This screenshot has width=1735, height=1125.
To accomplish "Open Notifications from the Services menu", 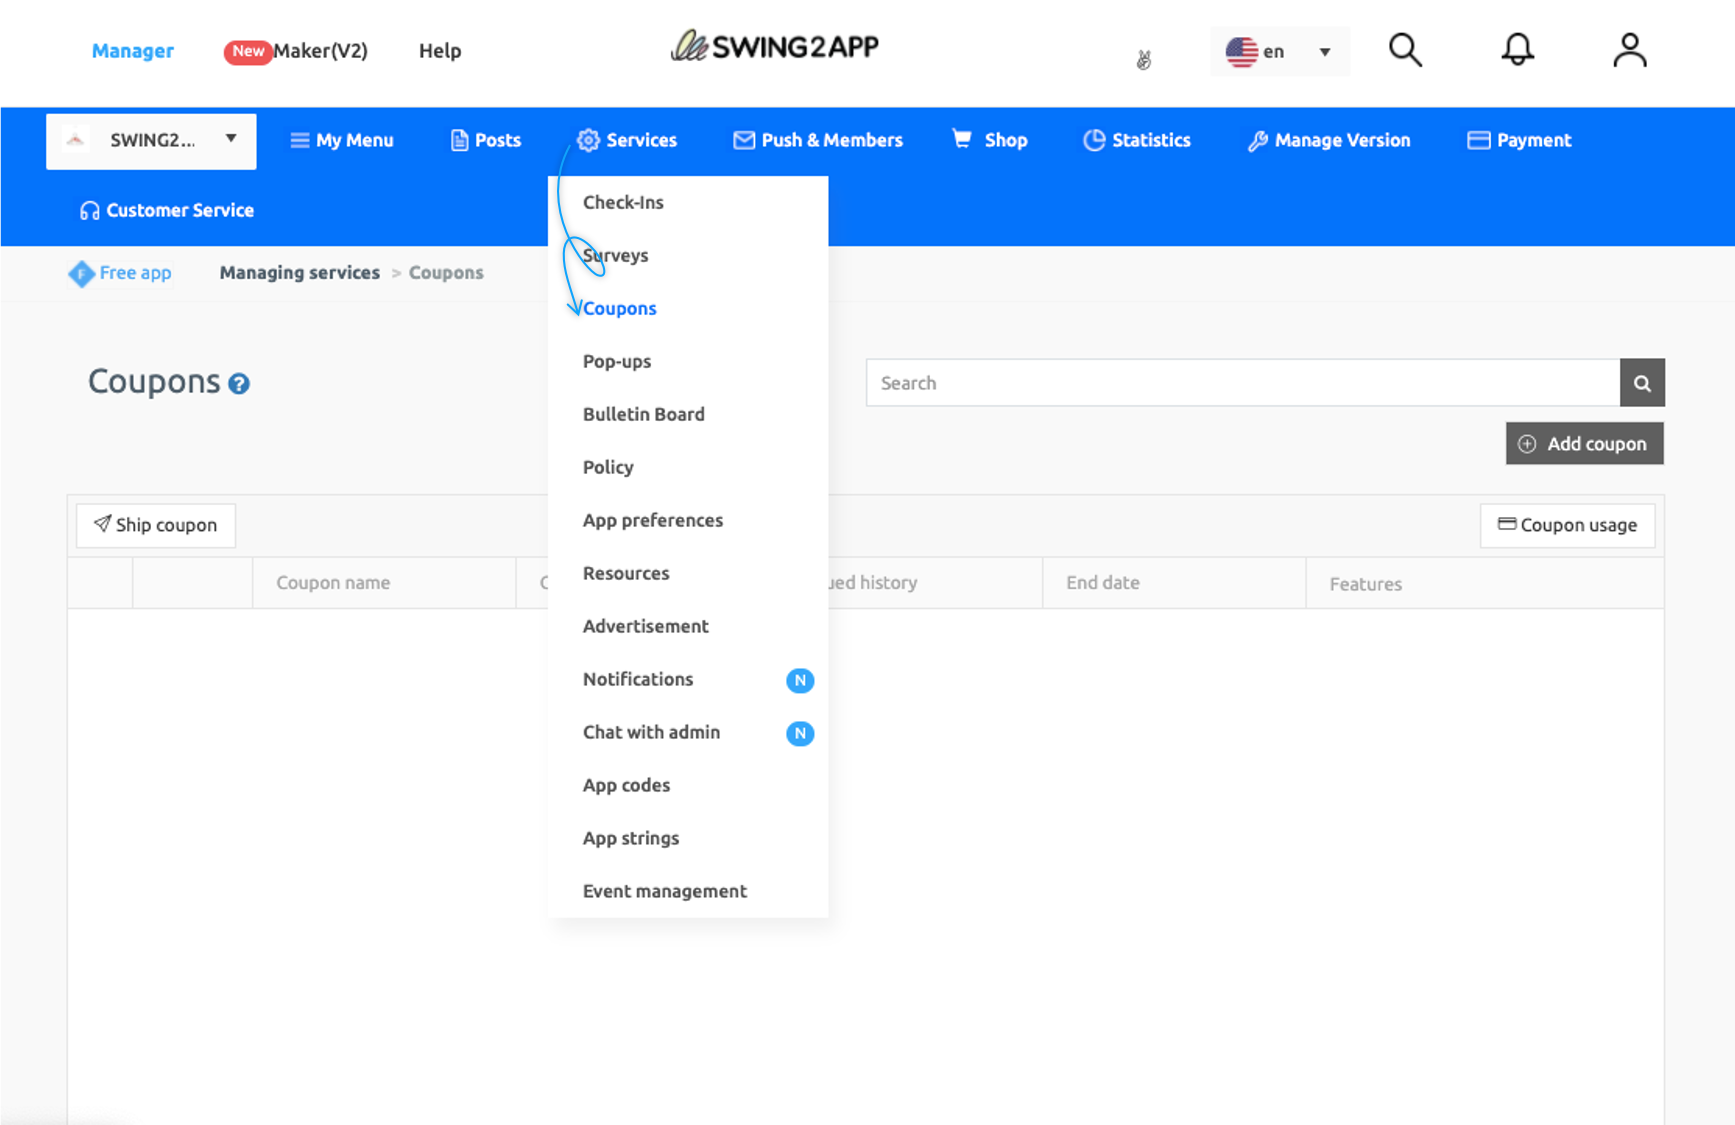I will pos(638,679).
